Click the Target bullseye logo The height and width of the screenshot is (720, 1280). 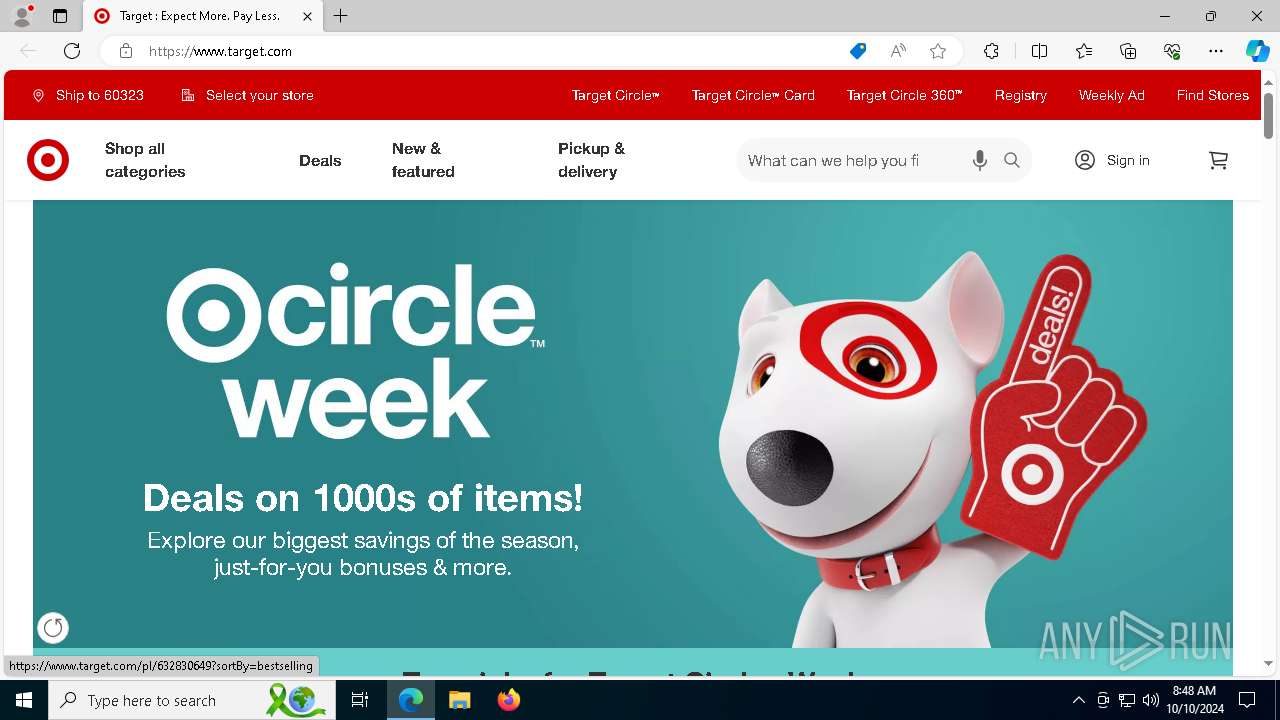48,160
